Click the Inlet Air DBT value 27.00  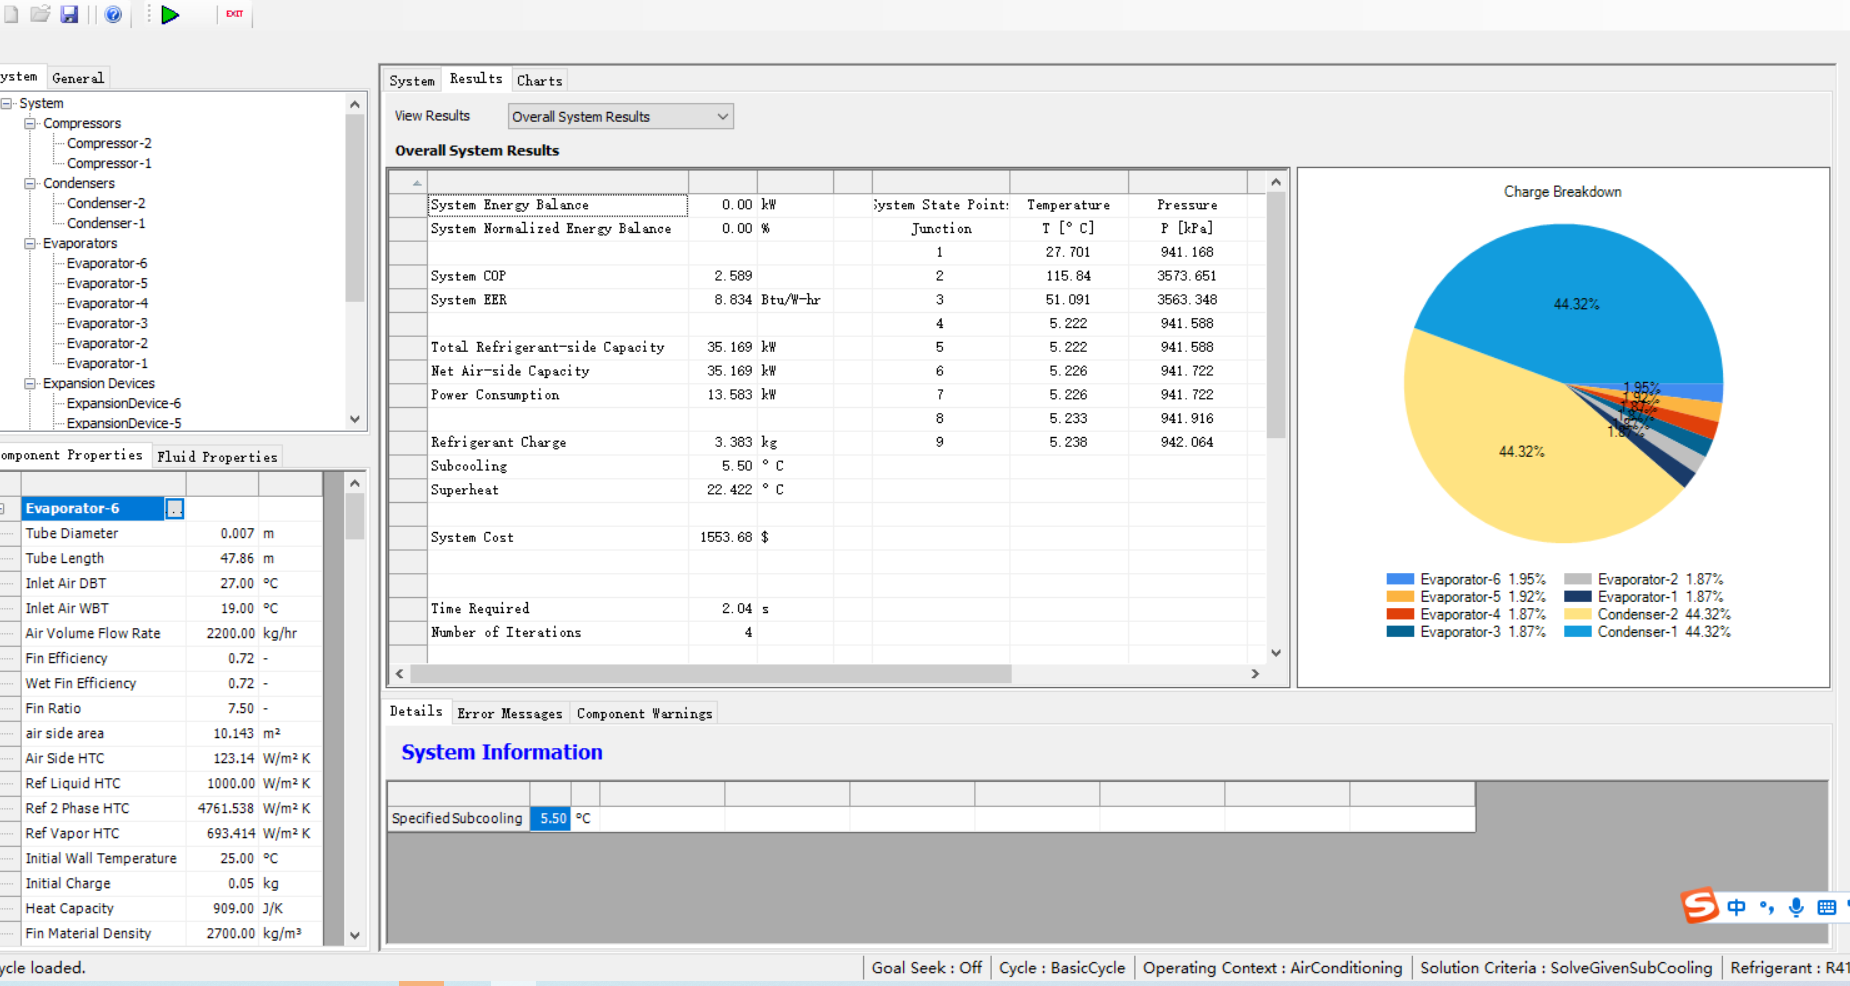(x=222, y=583)
